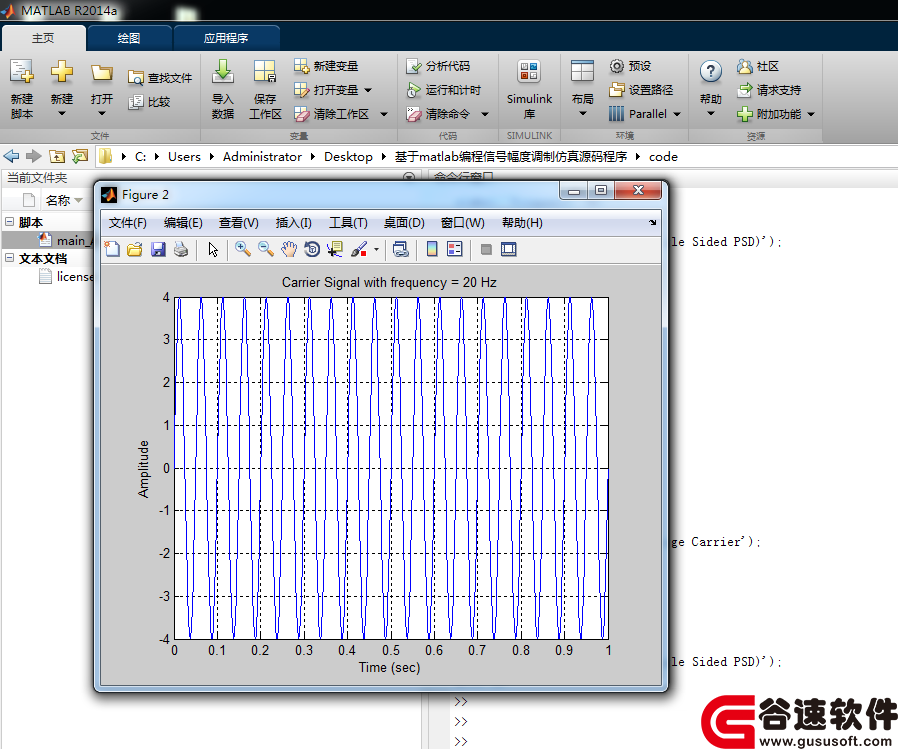Open 桌面(D) menu in Figure 2

[404, 222]
